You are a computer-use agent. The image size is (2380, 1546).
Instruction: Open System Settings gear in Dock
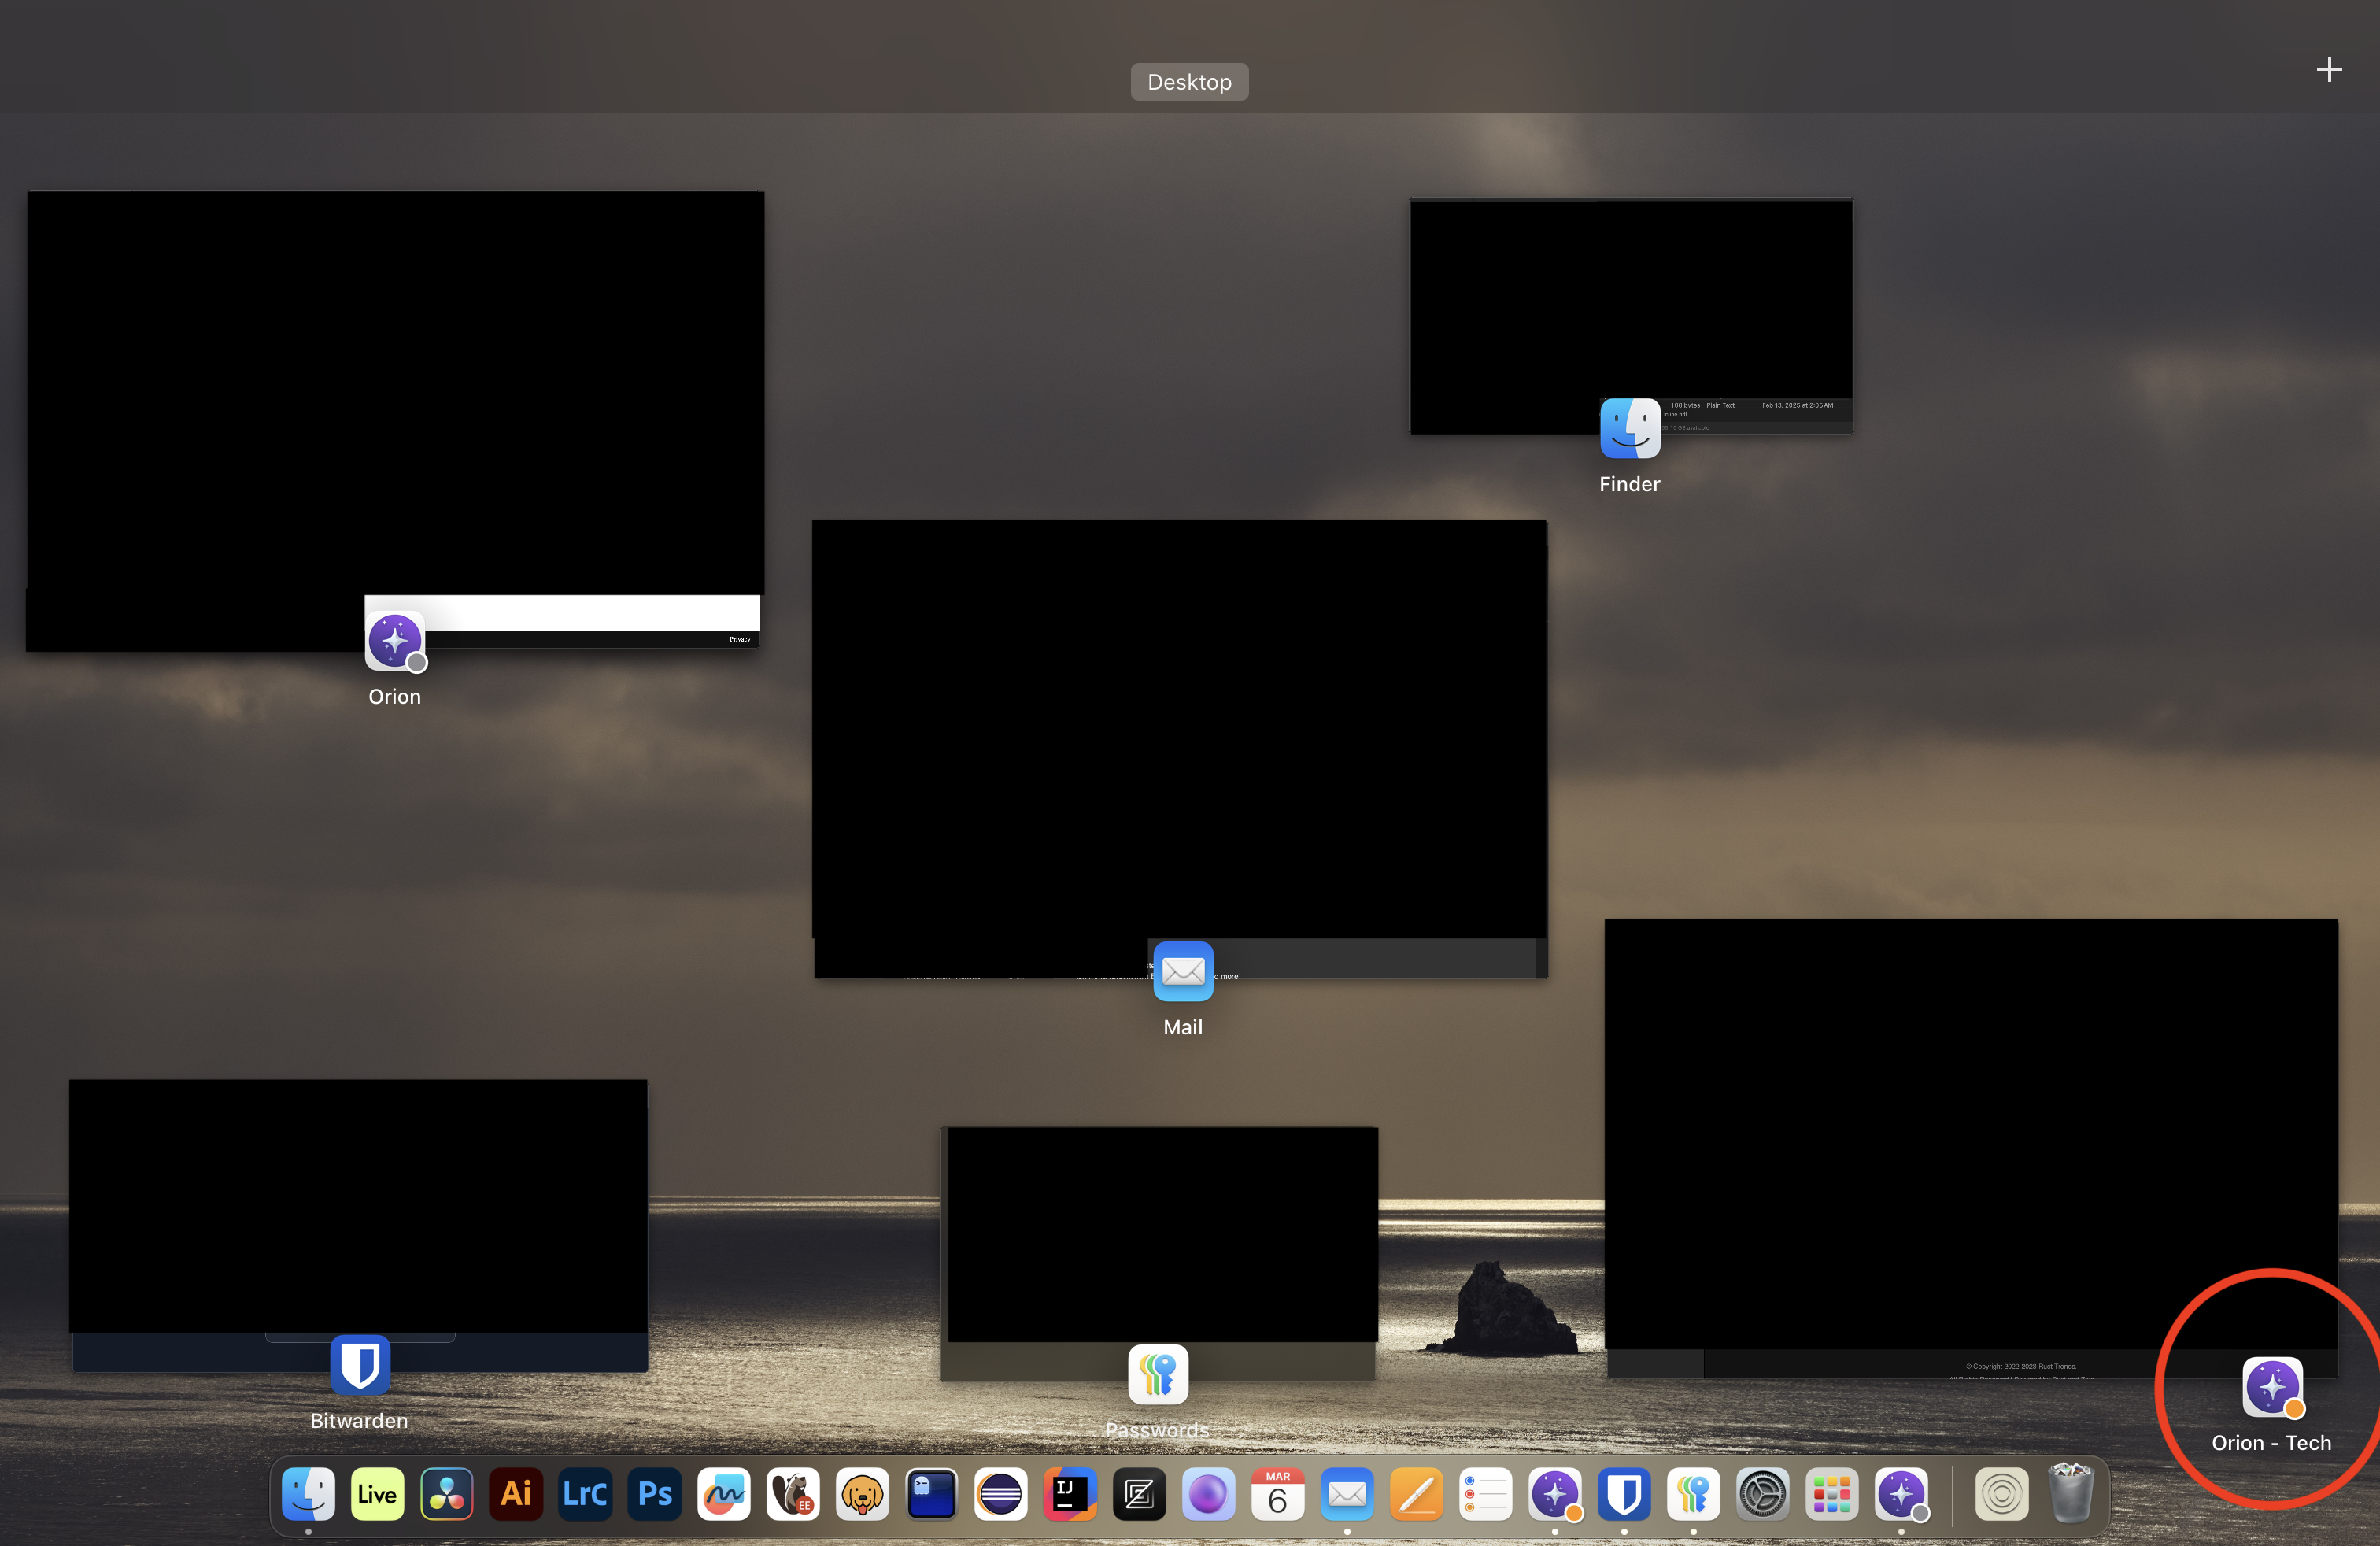point(1762,1494)
